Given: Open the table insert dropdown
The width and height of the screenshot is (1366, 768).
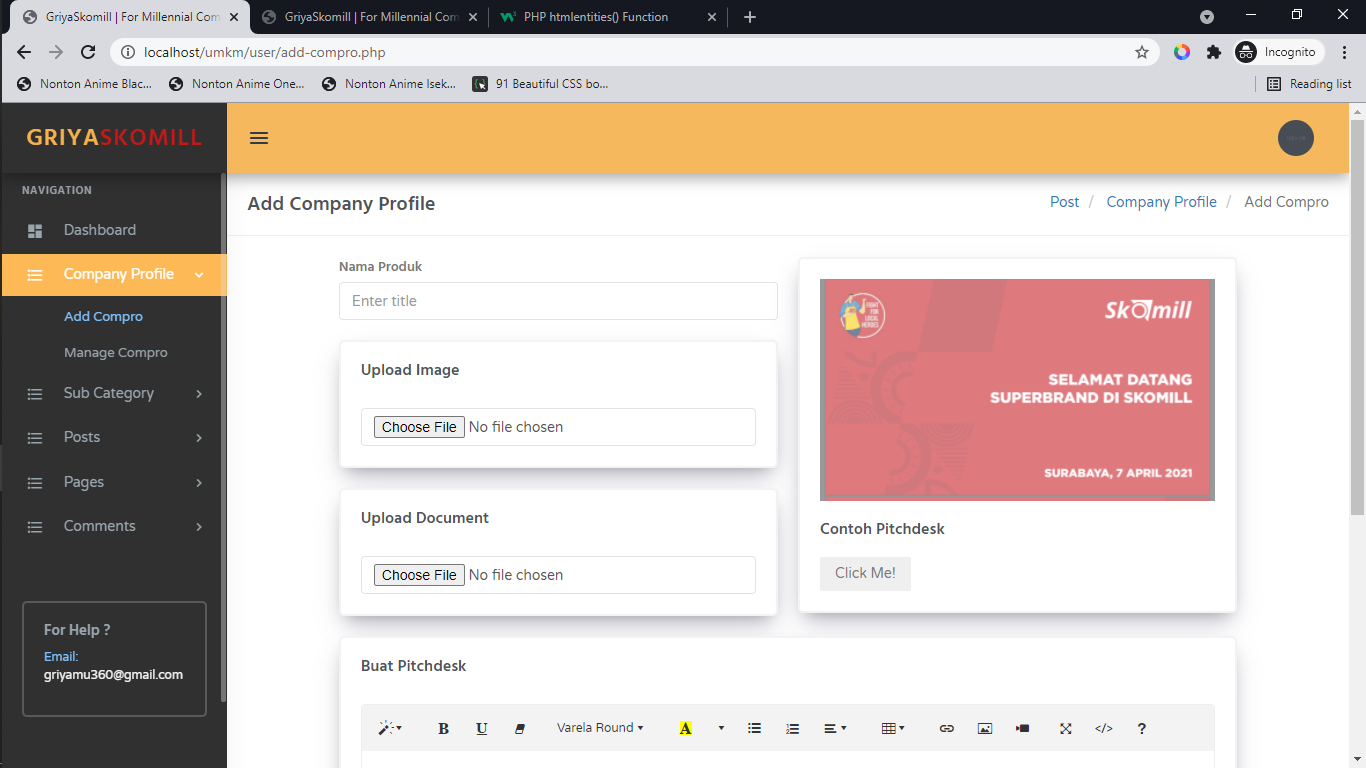Looking at the screenshot, I should [892, 729].
